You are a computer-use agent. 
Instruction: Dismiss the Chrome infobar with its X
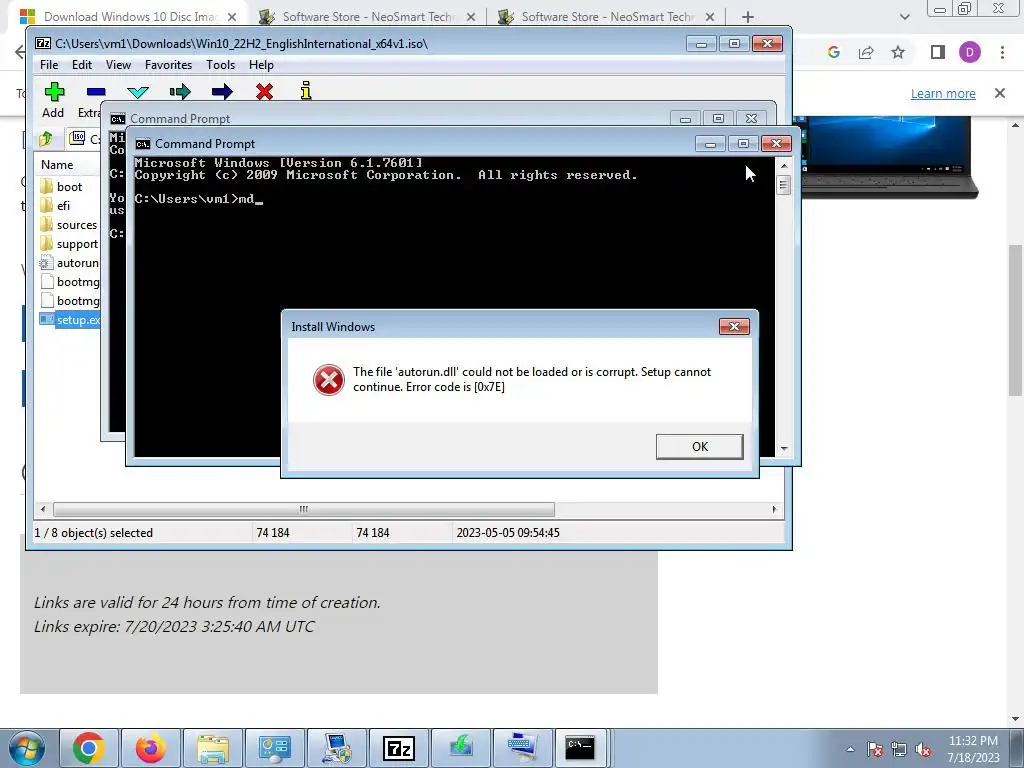1000,93
